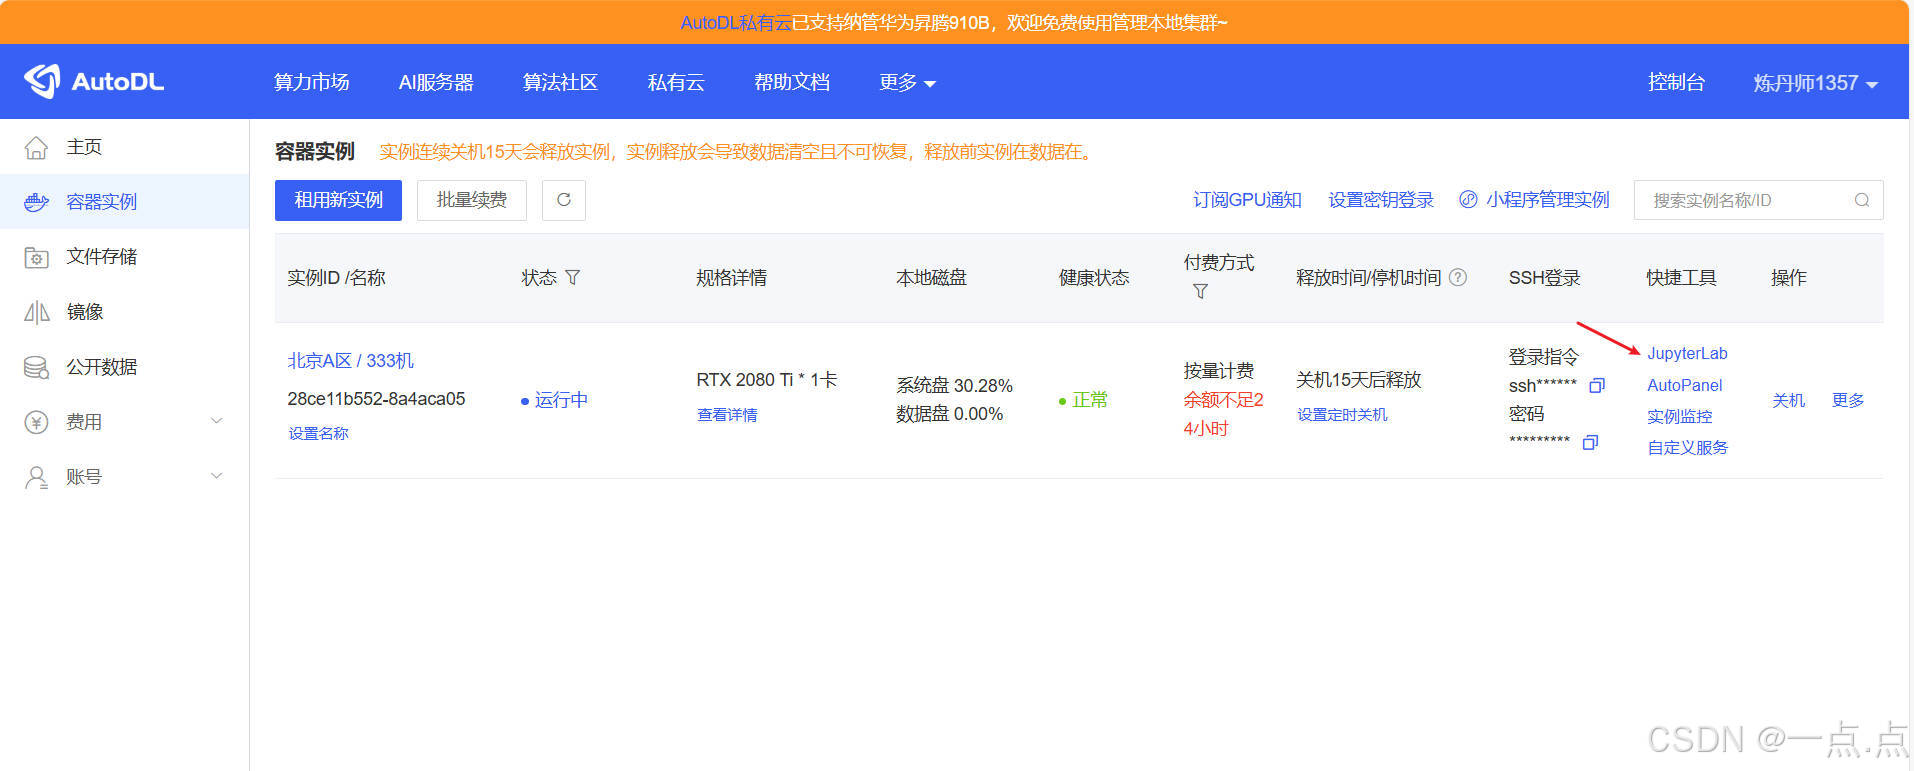This screenshot has width=1914, height=771.
Task: Click 设置定时关机 link
Action: click(1342, 414)
